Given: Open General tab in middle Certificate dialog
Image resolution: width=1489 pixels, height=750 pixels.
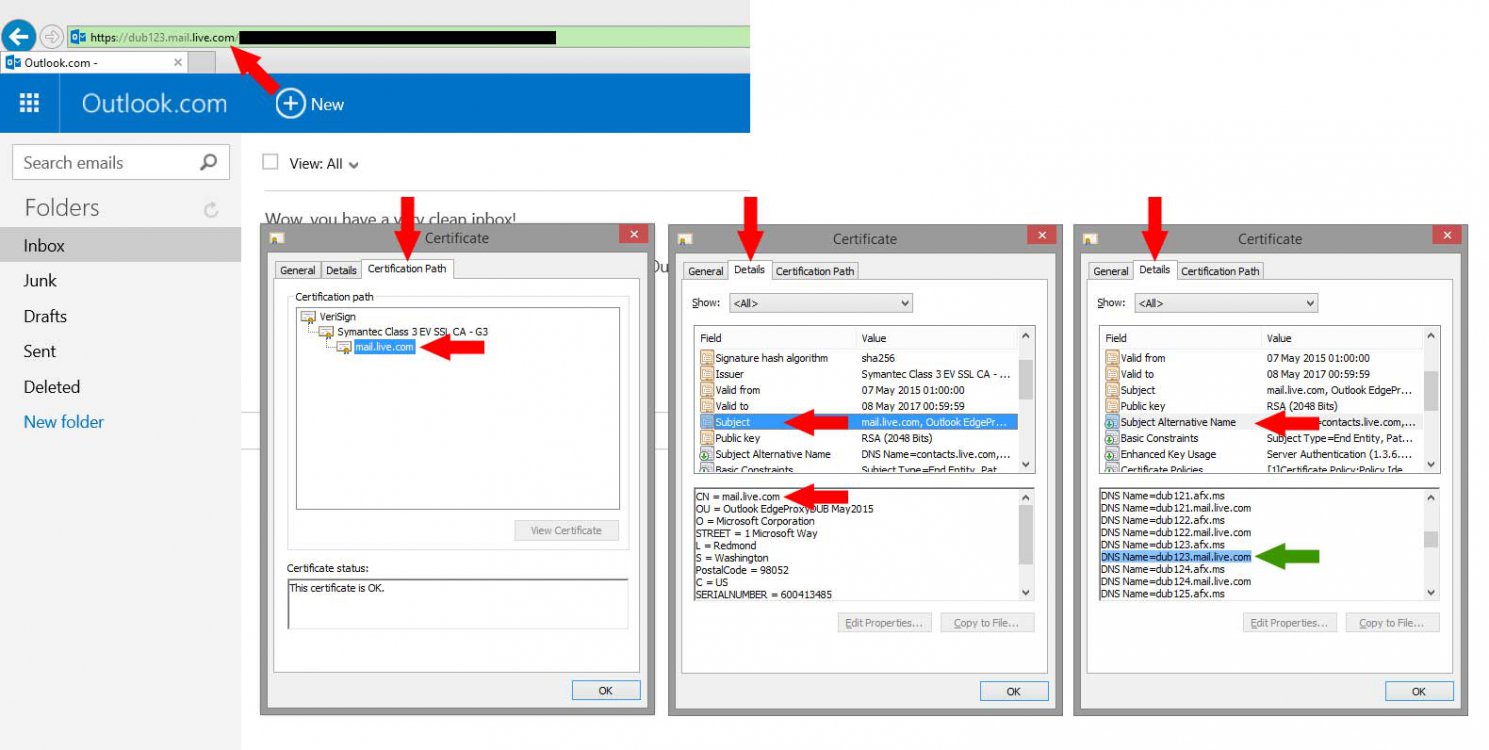Looking at the screenshot, I should click(x=706, y=271).
